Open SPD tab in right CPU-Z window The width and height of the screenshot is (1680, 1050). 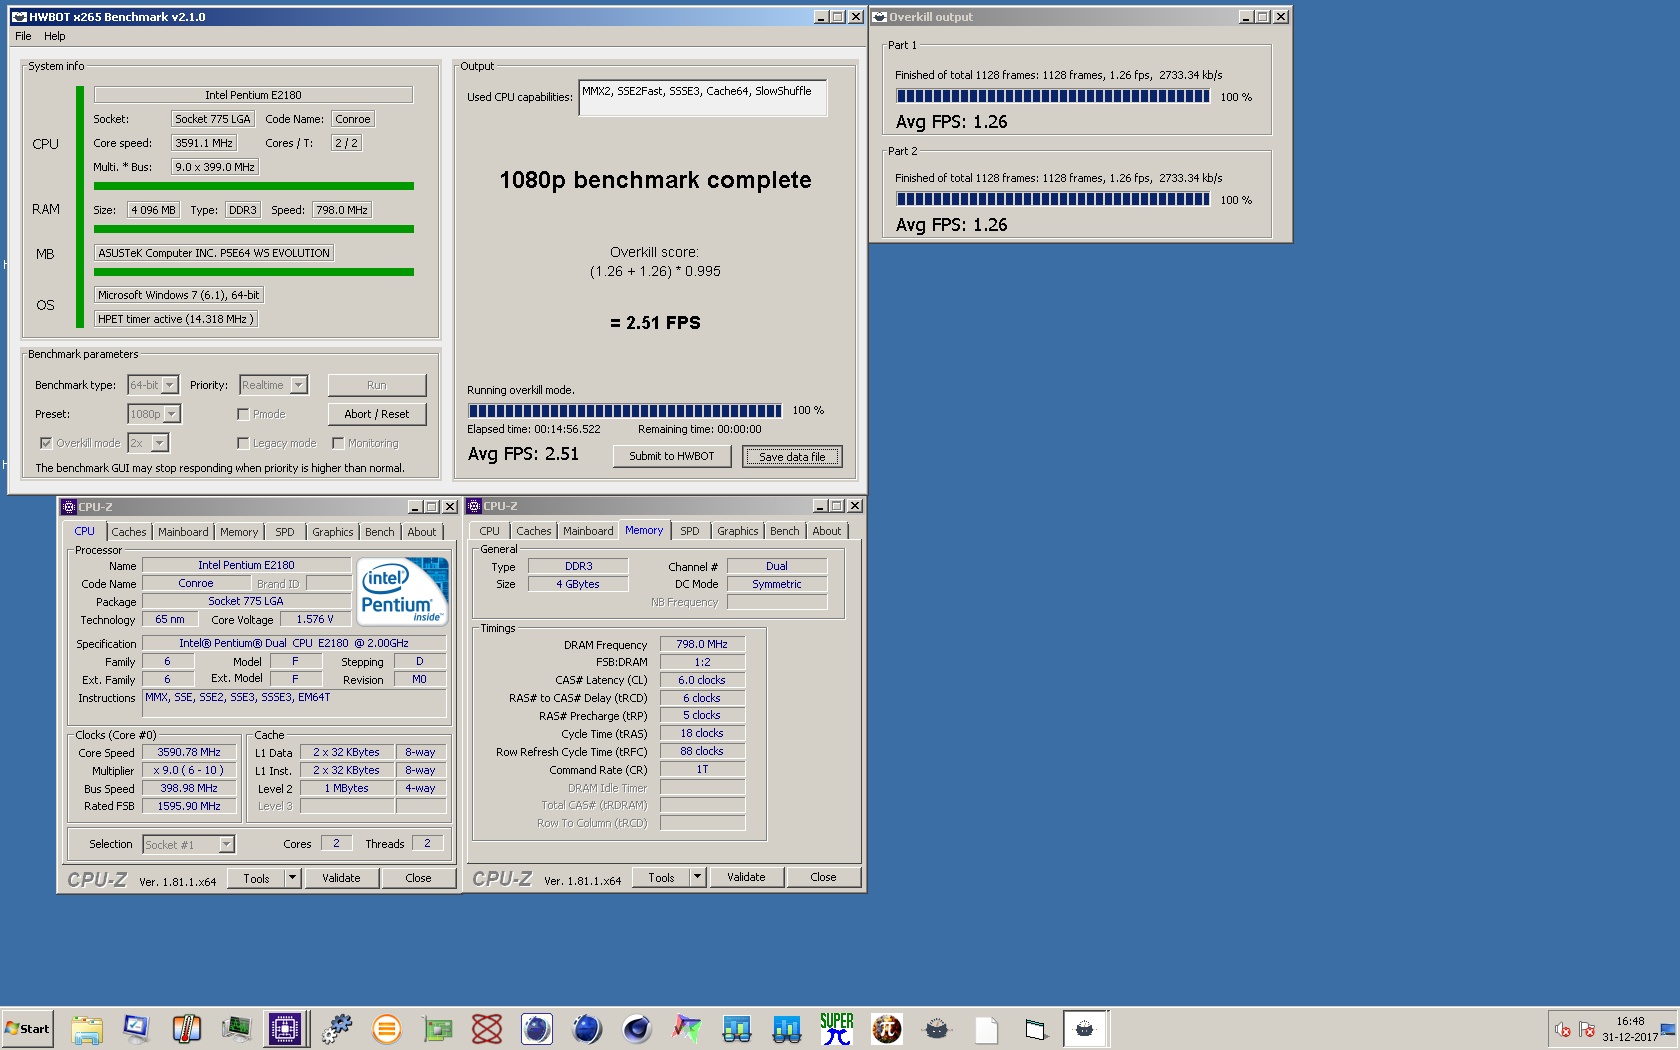pos(690,531)
